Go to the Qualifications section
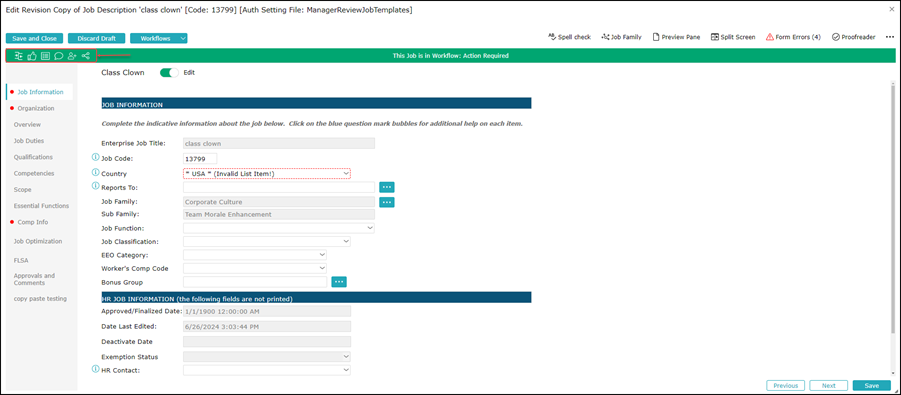Viewport: 901px width, 395px height. (x=33, y=157)
